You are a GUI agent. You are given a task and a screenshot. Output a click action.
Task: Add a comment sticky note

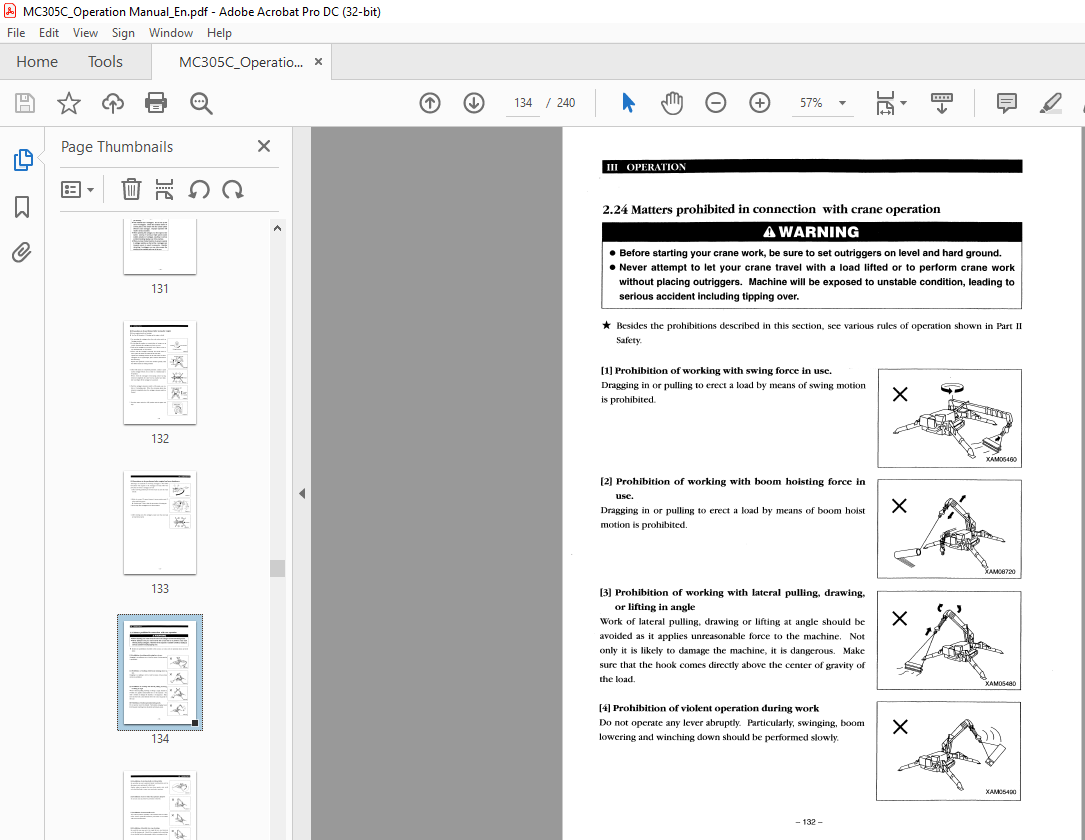pos(1006,103)
